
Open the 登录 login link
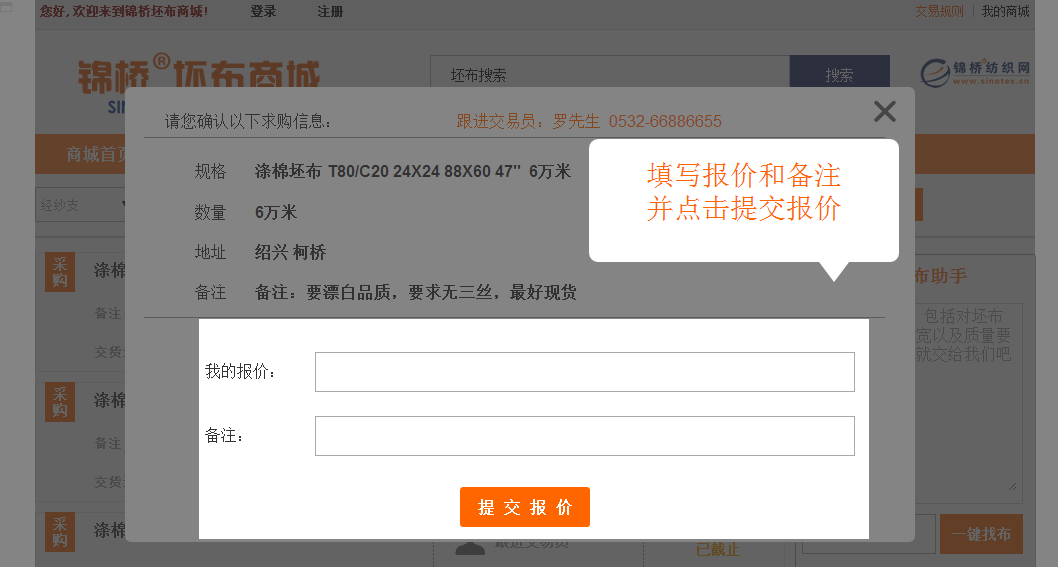263,12
